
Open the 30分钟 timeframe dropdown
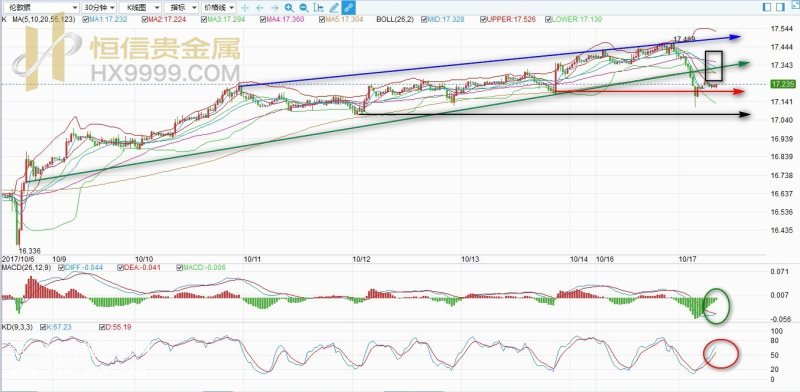click(99, 8)
